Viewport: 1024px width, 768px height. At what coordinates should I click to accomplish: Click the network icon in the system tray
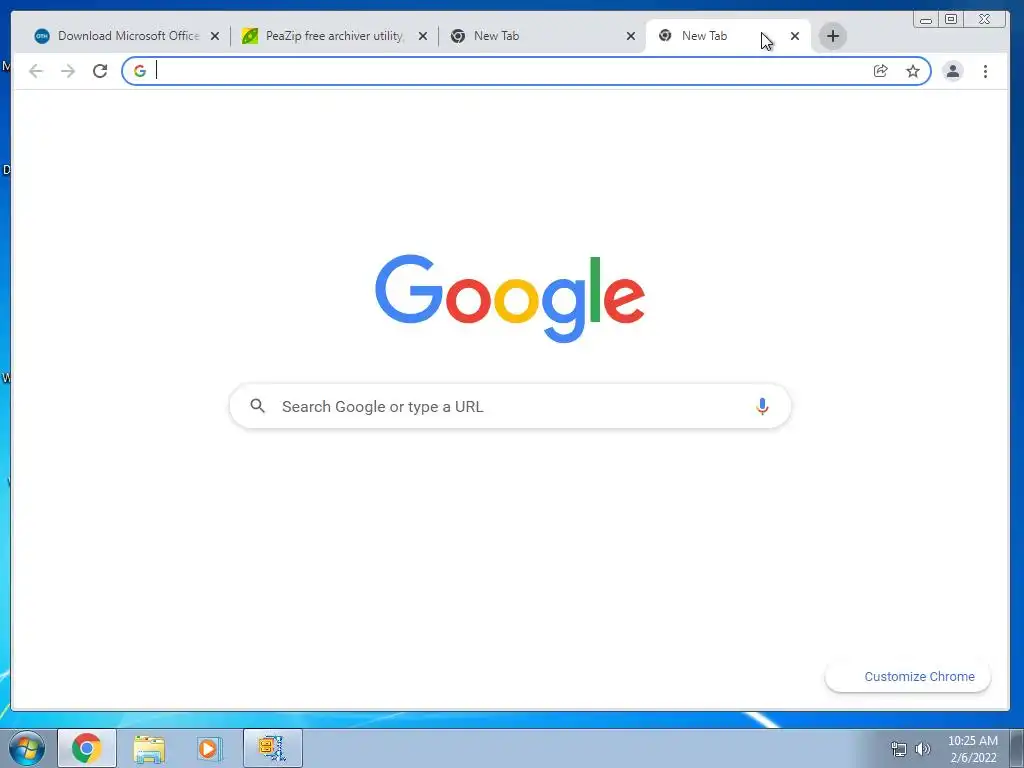pyautogui.click(x=899, y=748)
